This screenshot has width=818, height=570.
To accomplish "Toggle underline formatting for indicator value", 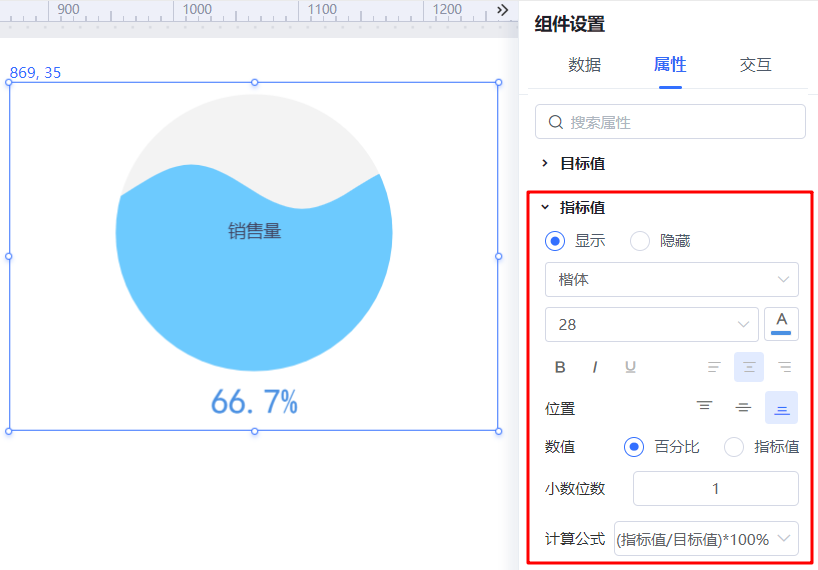I will [x=630, y=367].
